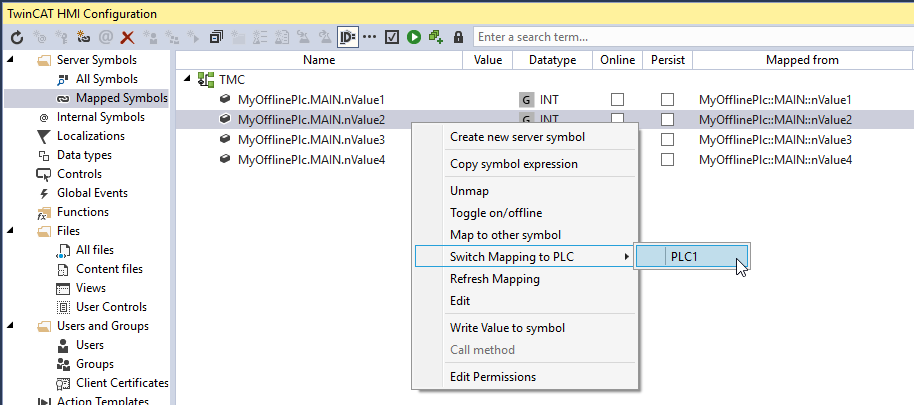Collapse the Files tree node
Viewport: 914px width, 405px height.
11,231
